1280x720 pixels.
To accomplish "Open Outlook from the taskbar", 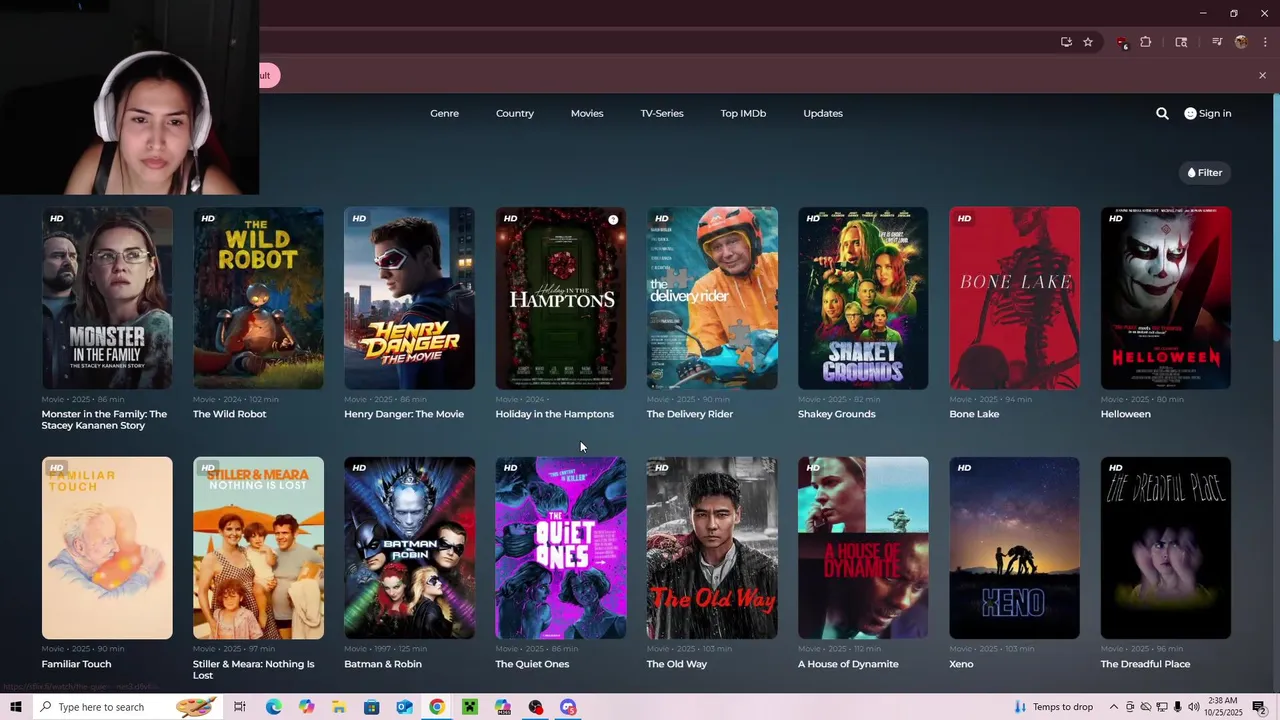I will click(404, 707).
